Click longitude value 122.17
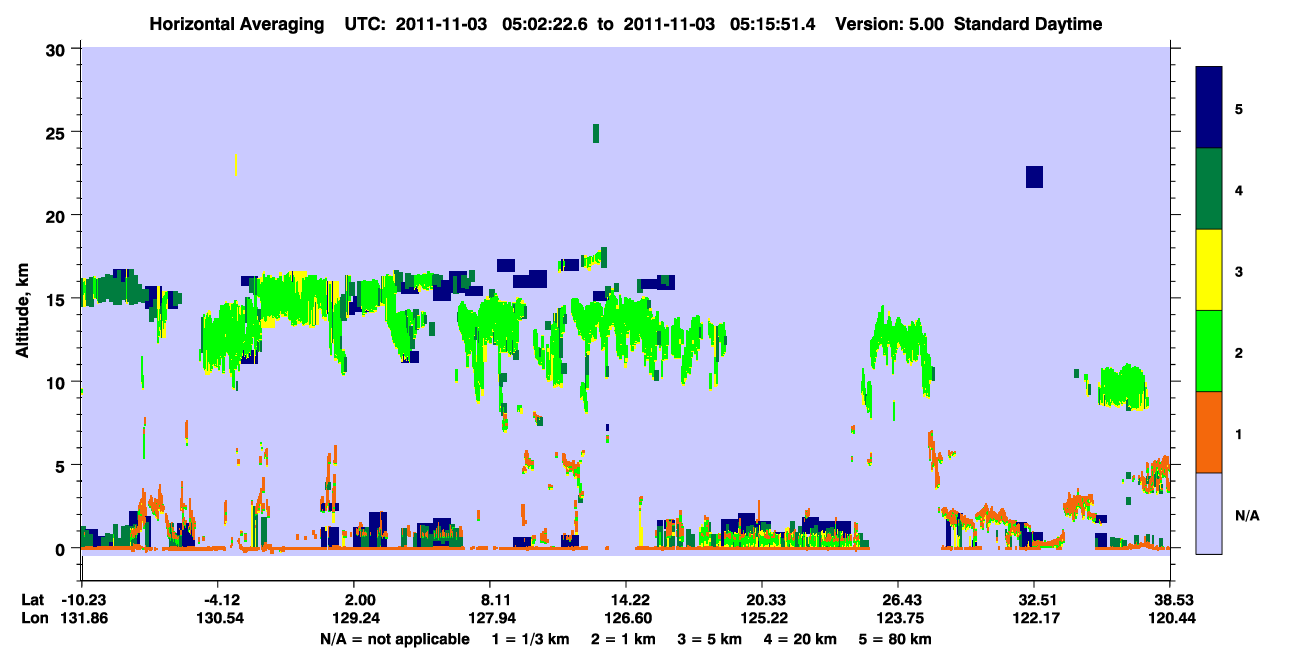Screen dimensions: 1300x667 pyautogui.click(x=1034, y=618)
